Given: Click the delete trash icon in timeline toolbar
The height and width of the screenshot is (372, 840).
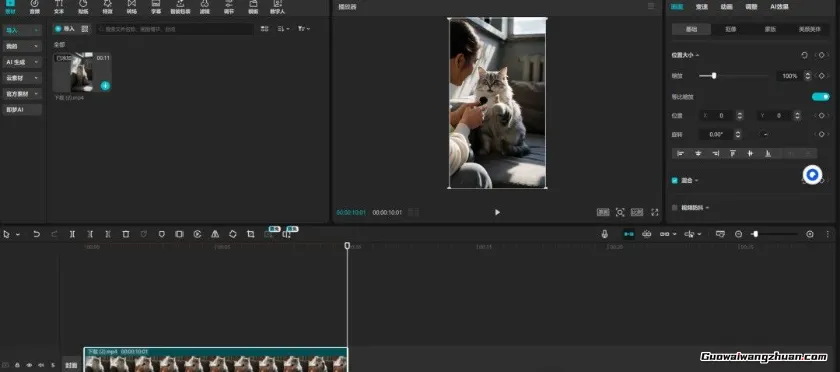Looking at the screenshot, I should 126,234.
